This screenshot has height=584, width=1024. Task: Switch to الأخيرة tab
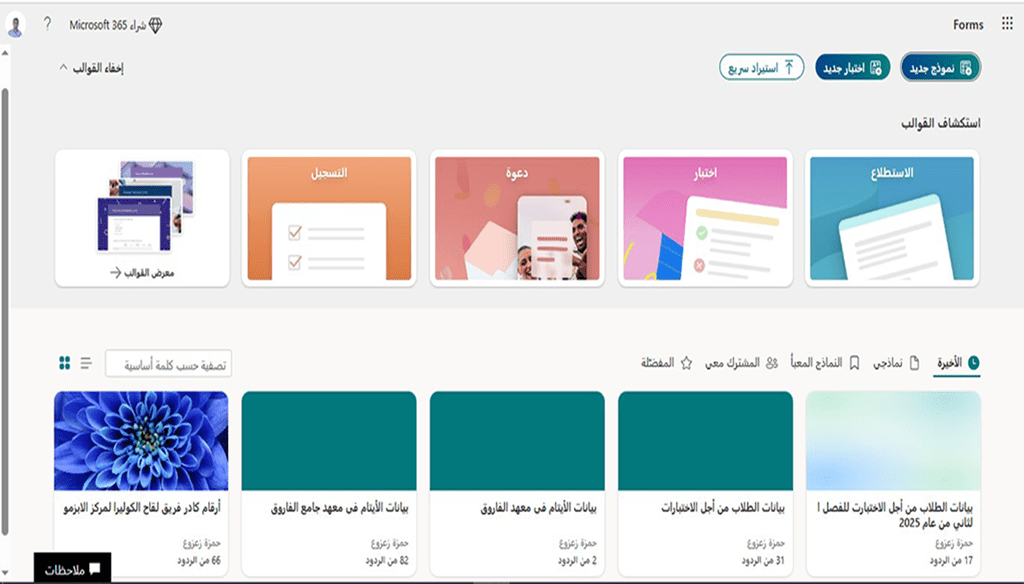958,363
